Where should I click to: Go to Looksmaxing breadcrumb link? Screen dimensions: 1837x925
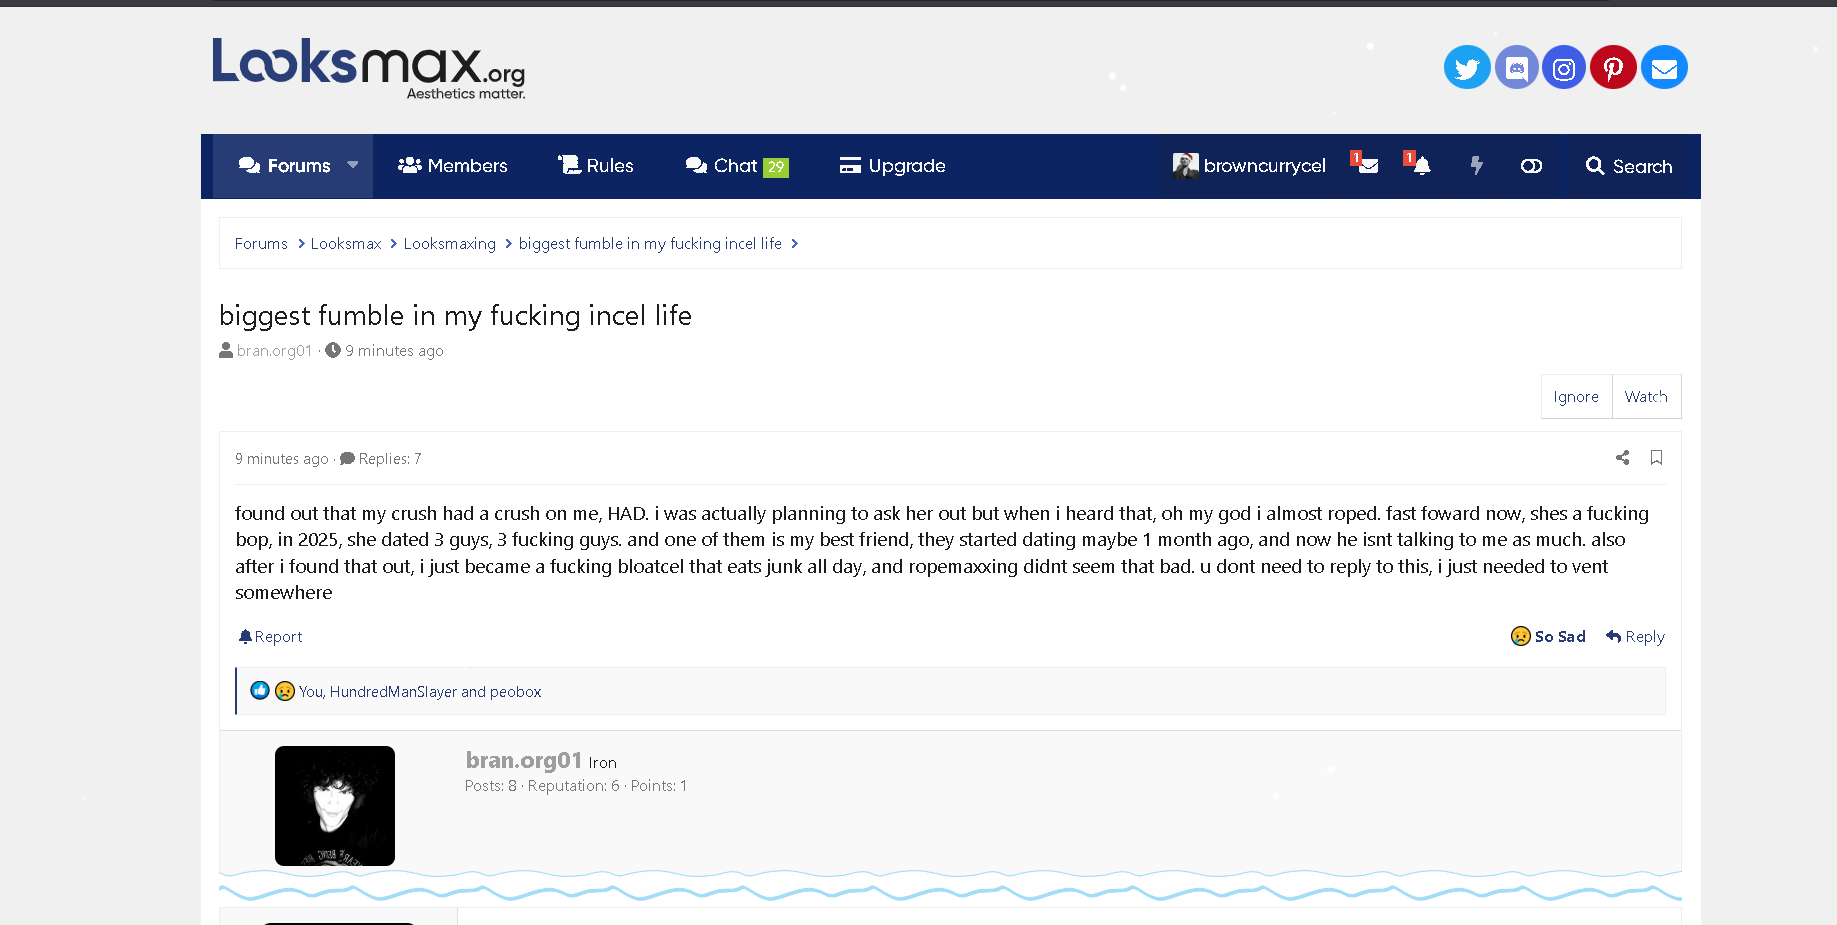click(x=449, y=244)
